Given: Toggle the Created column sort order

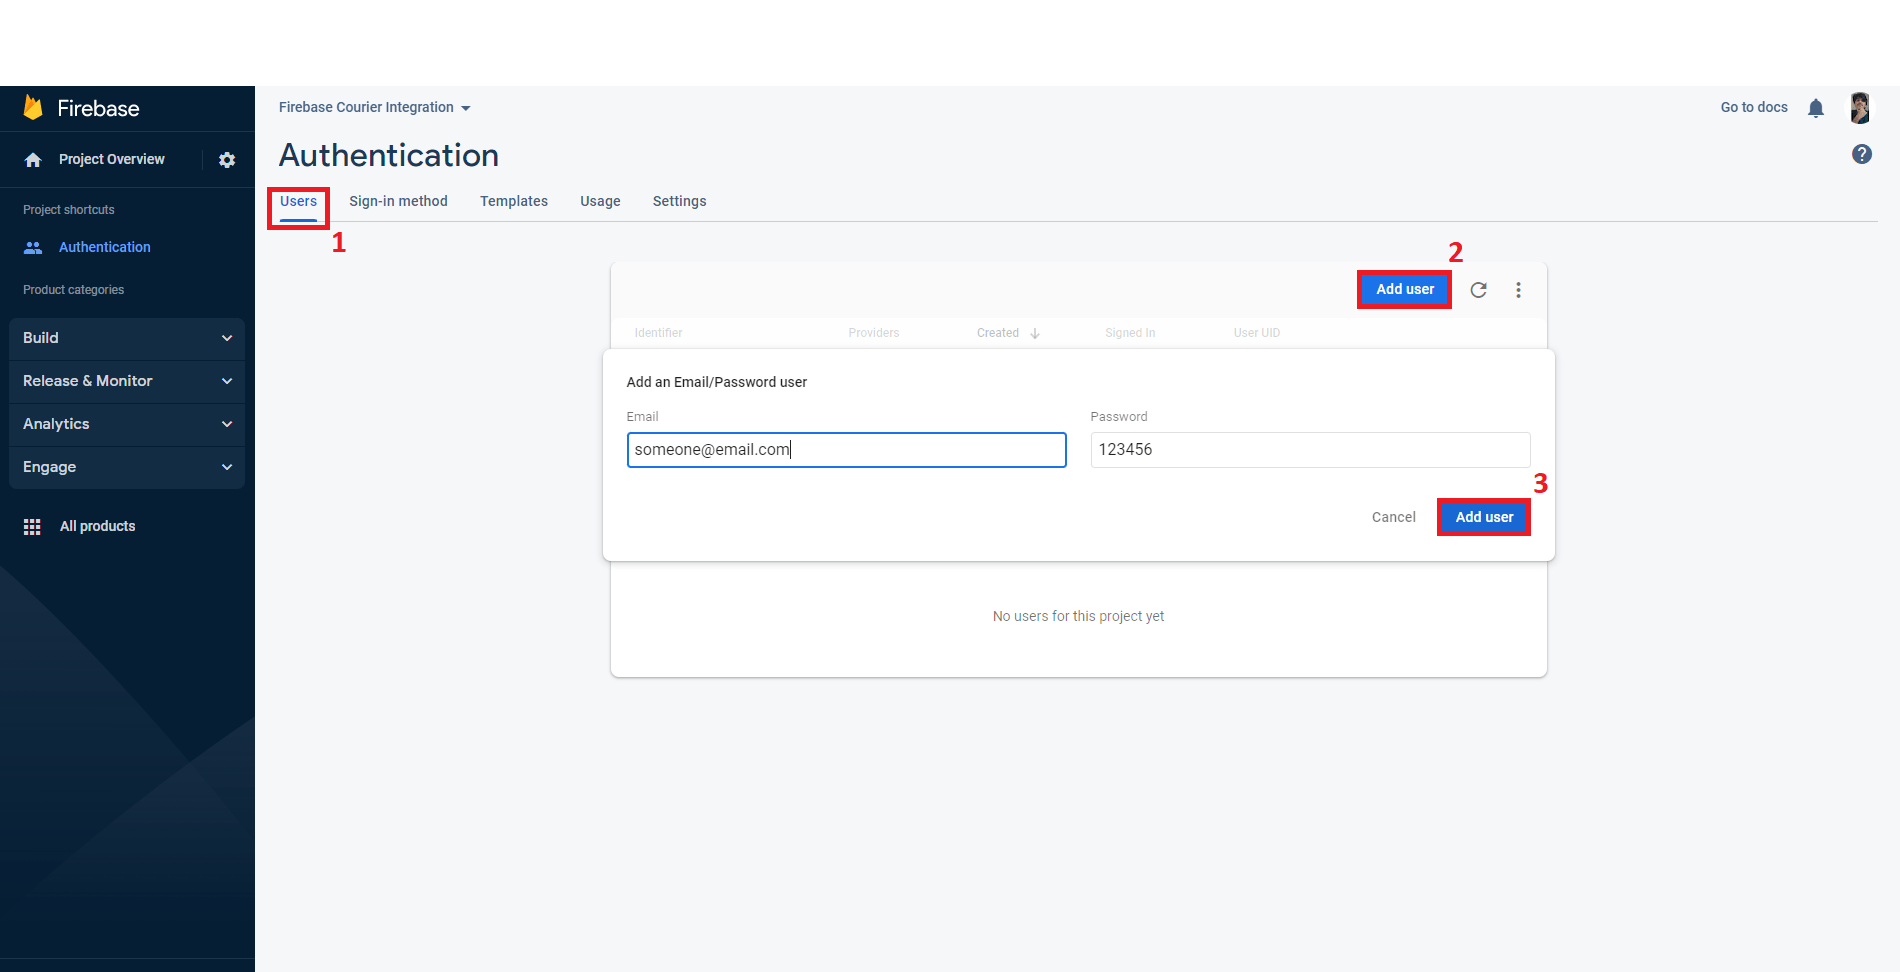Looking at the screenshot, I should [x=1034, y=333].
